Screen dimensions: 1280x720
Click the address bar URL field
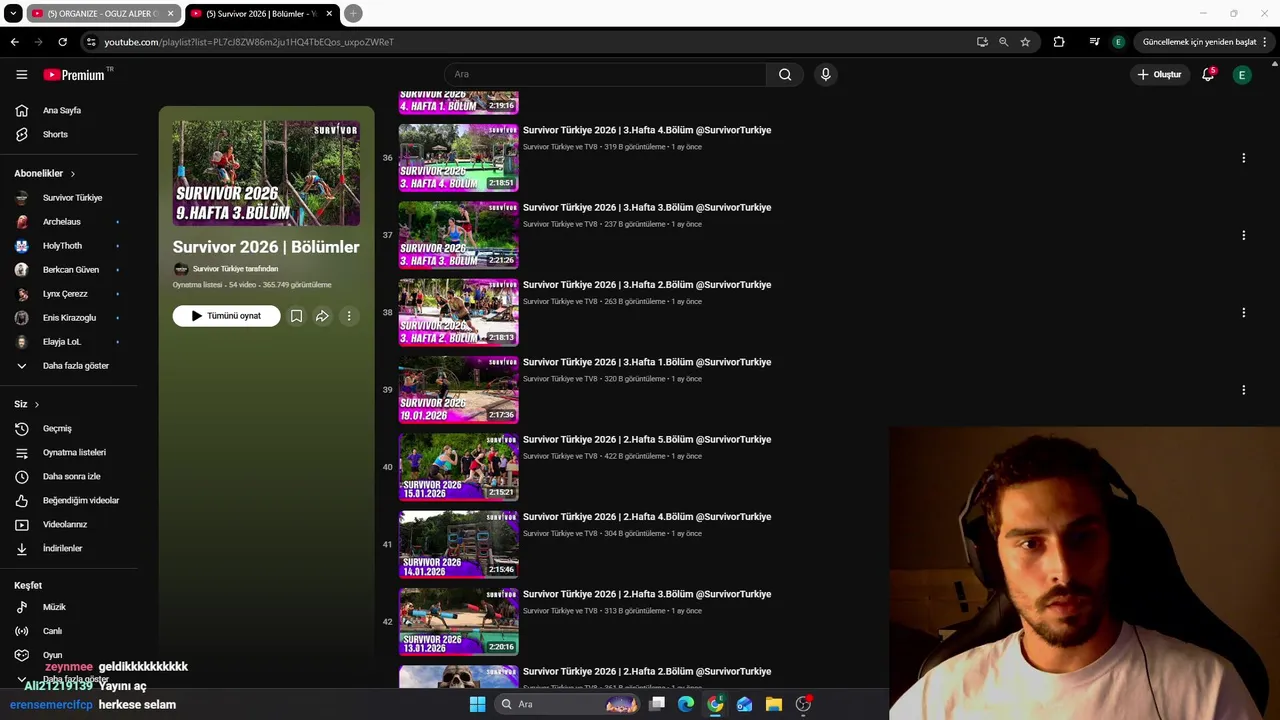click(x=530, y=42)
